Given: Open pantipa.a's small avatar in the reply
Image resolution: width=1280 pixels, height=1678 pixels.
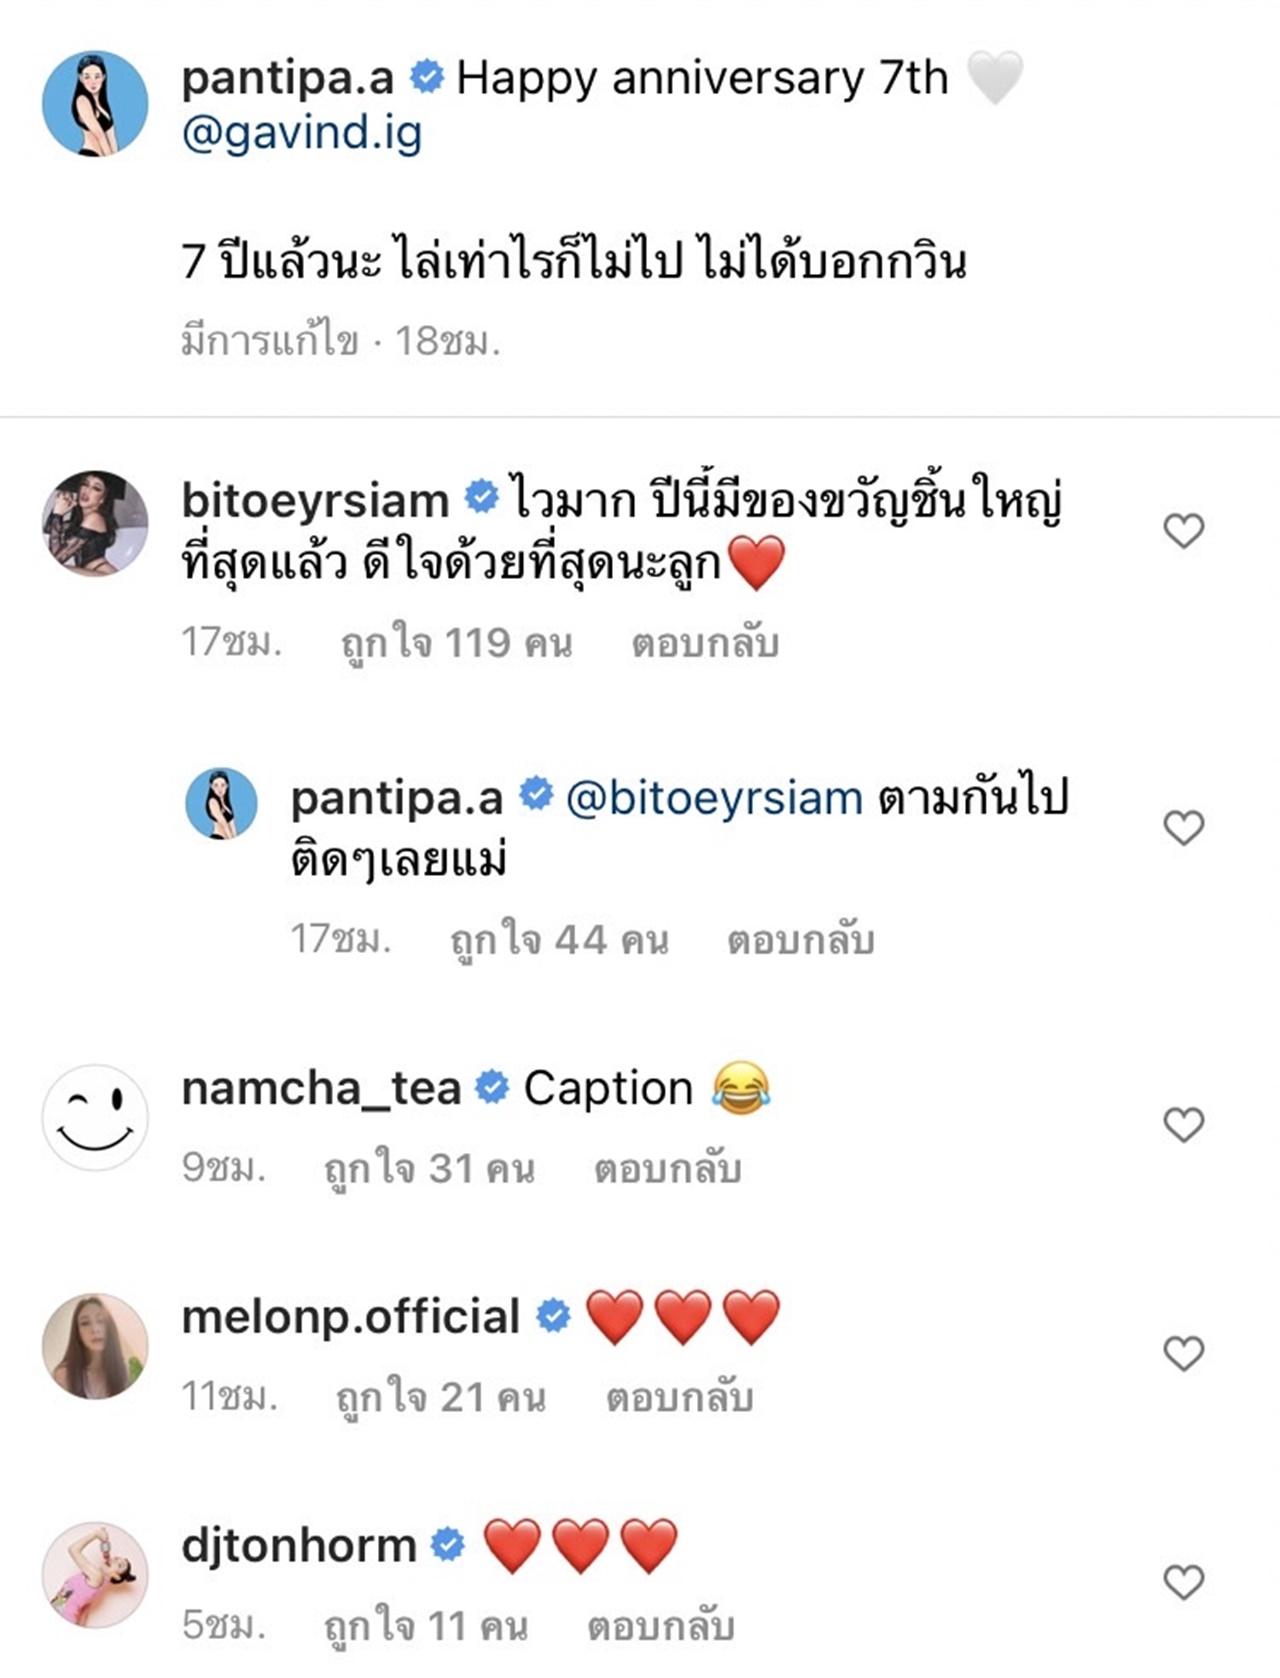Looking at the screenshot, I should point(222,803).
